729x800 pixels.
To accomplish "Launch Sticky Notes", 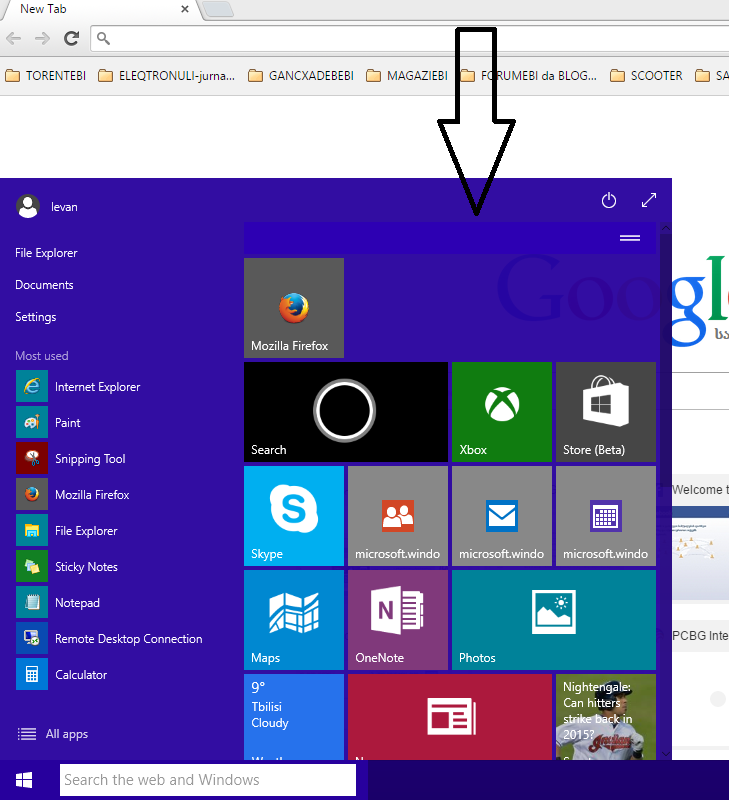I will coord(67,566).
